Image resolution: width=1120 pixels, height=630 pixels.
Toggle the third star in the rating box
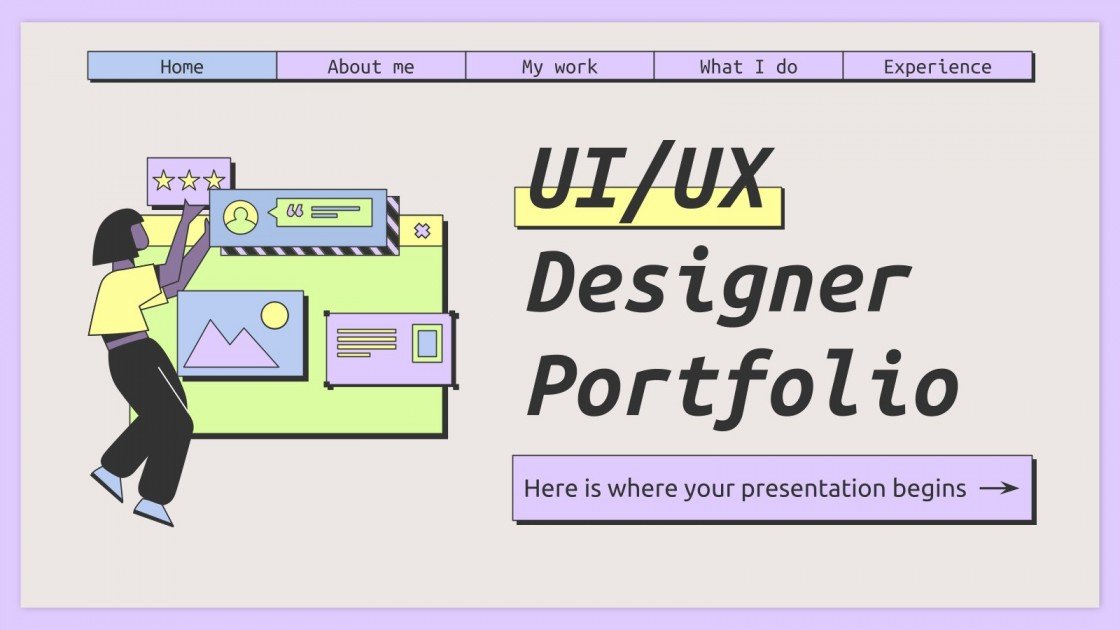[216, 181]
